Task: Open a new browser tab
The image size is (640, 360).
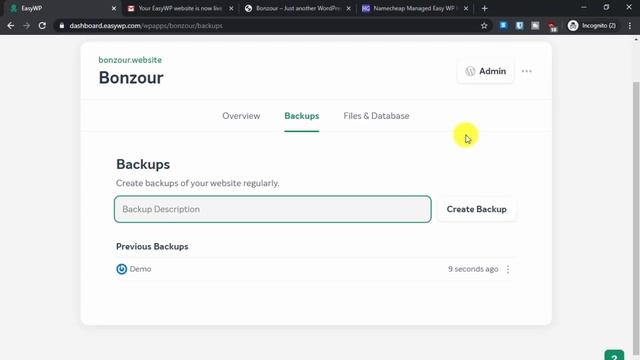Action: coord(484,8)
